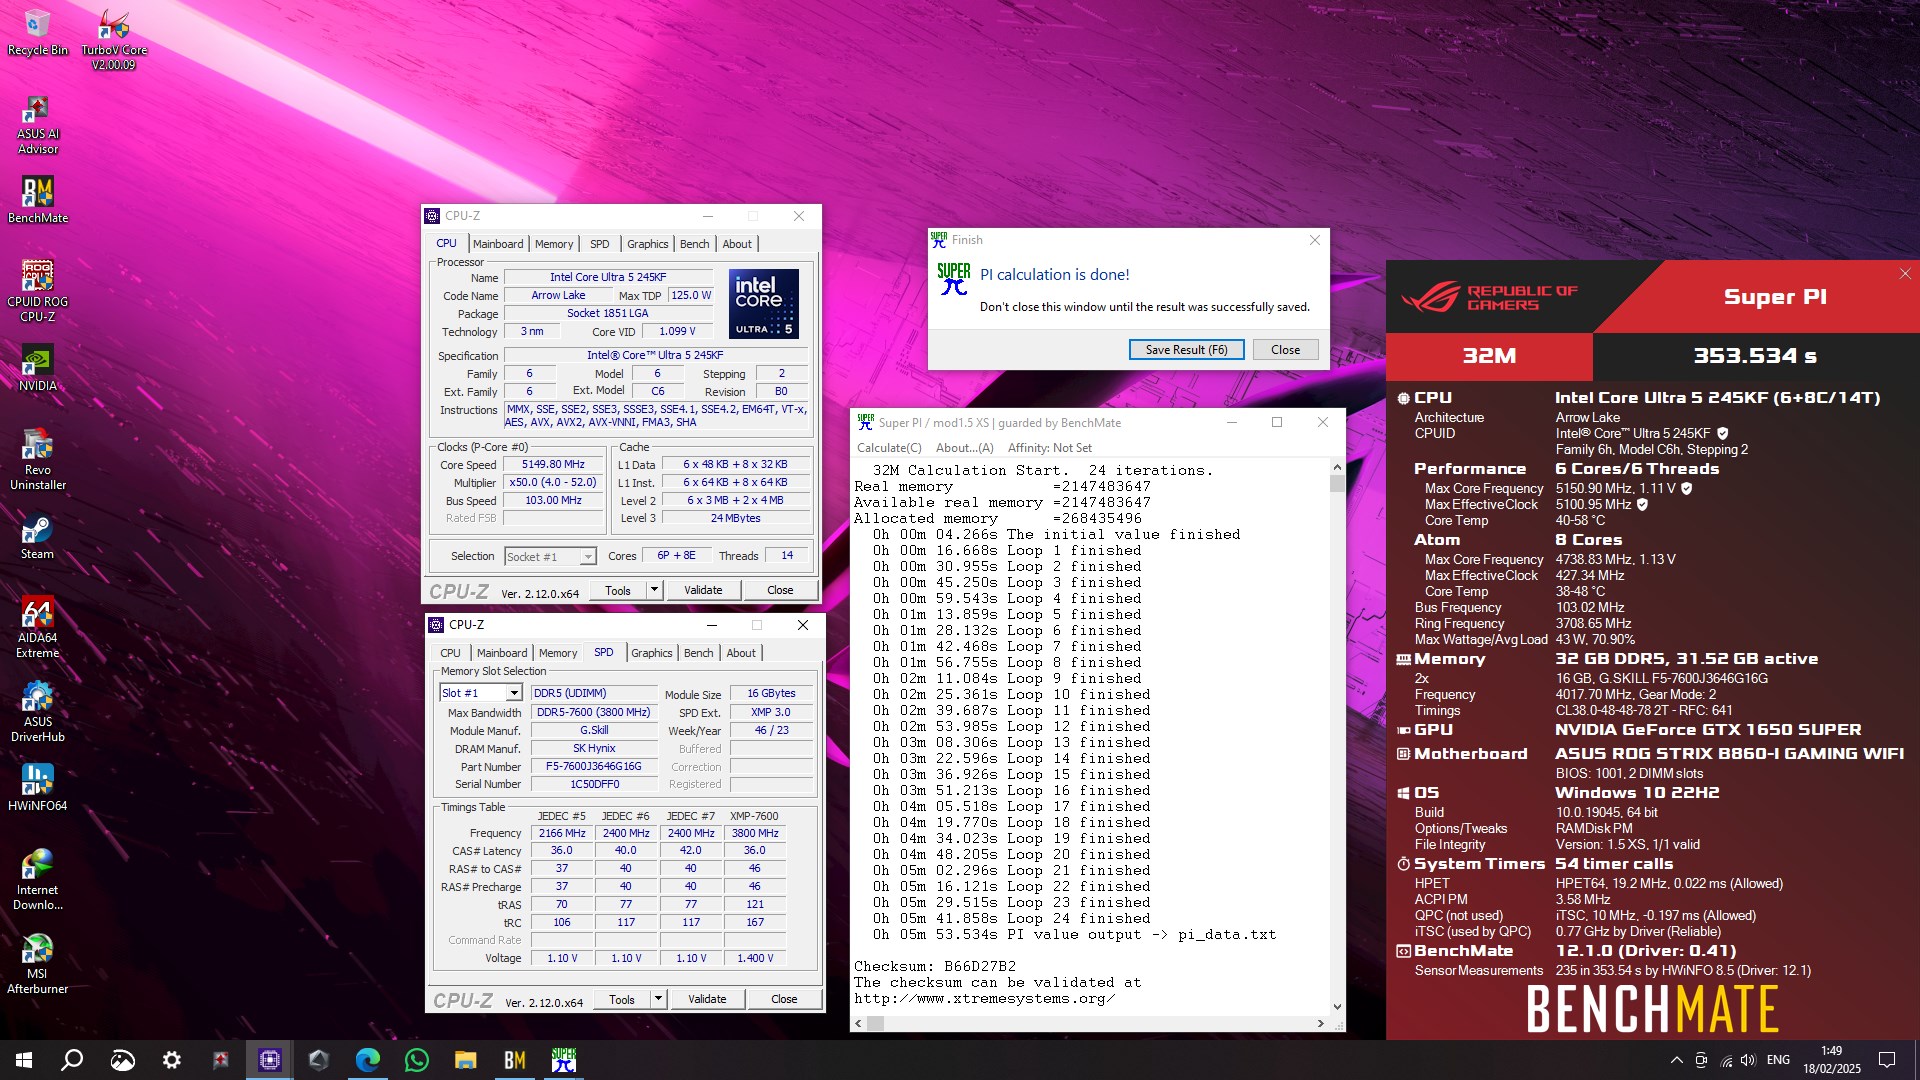Select Memory tab in upper CPU-Z

[x=554, y=244]
